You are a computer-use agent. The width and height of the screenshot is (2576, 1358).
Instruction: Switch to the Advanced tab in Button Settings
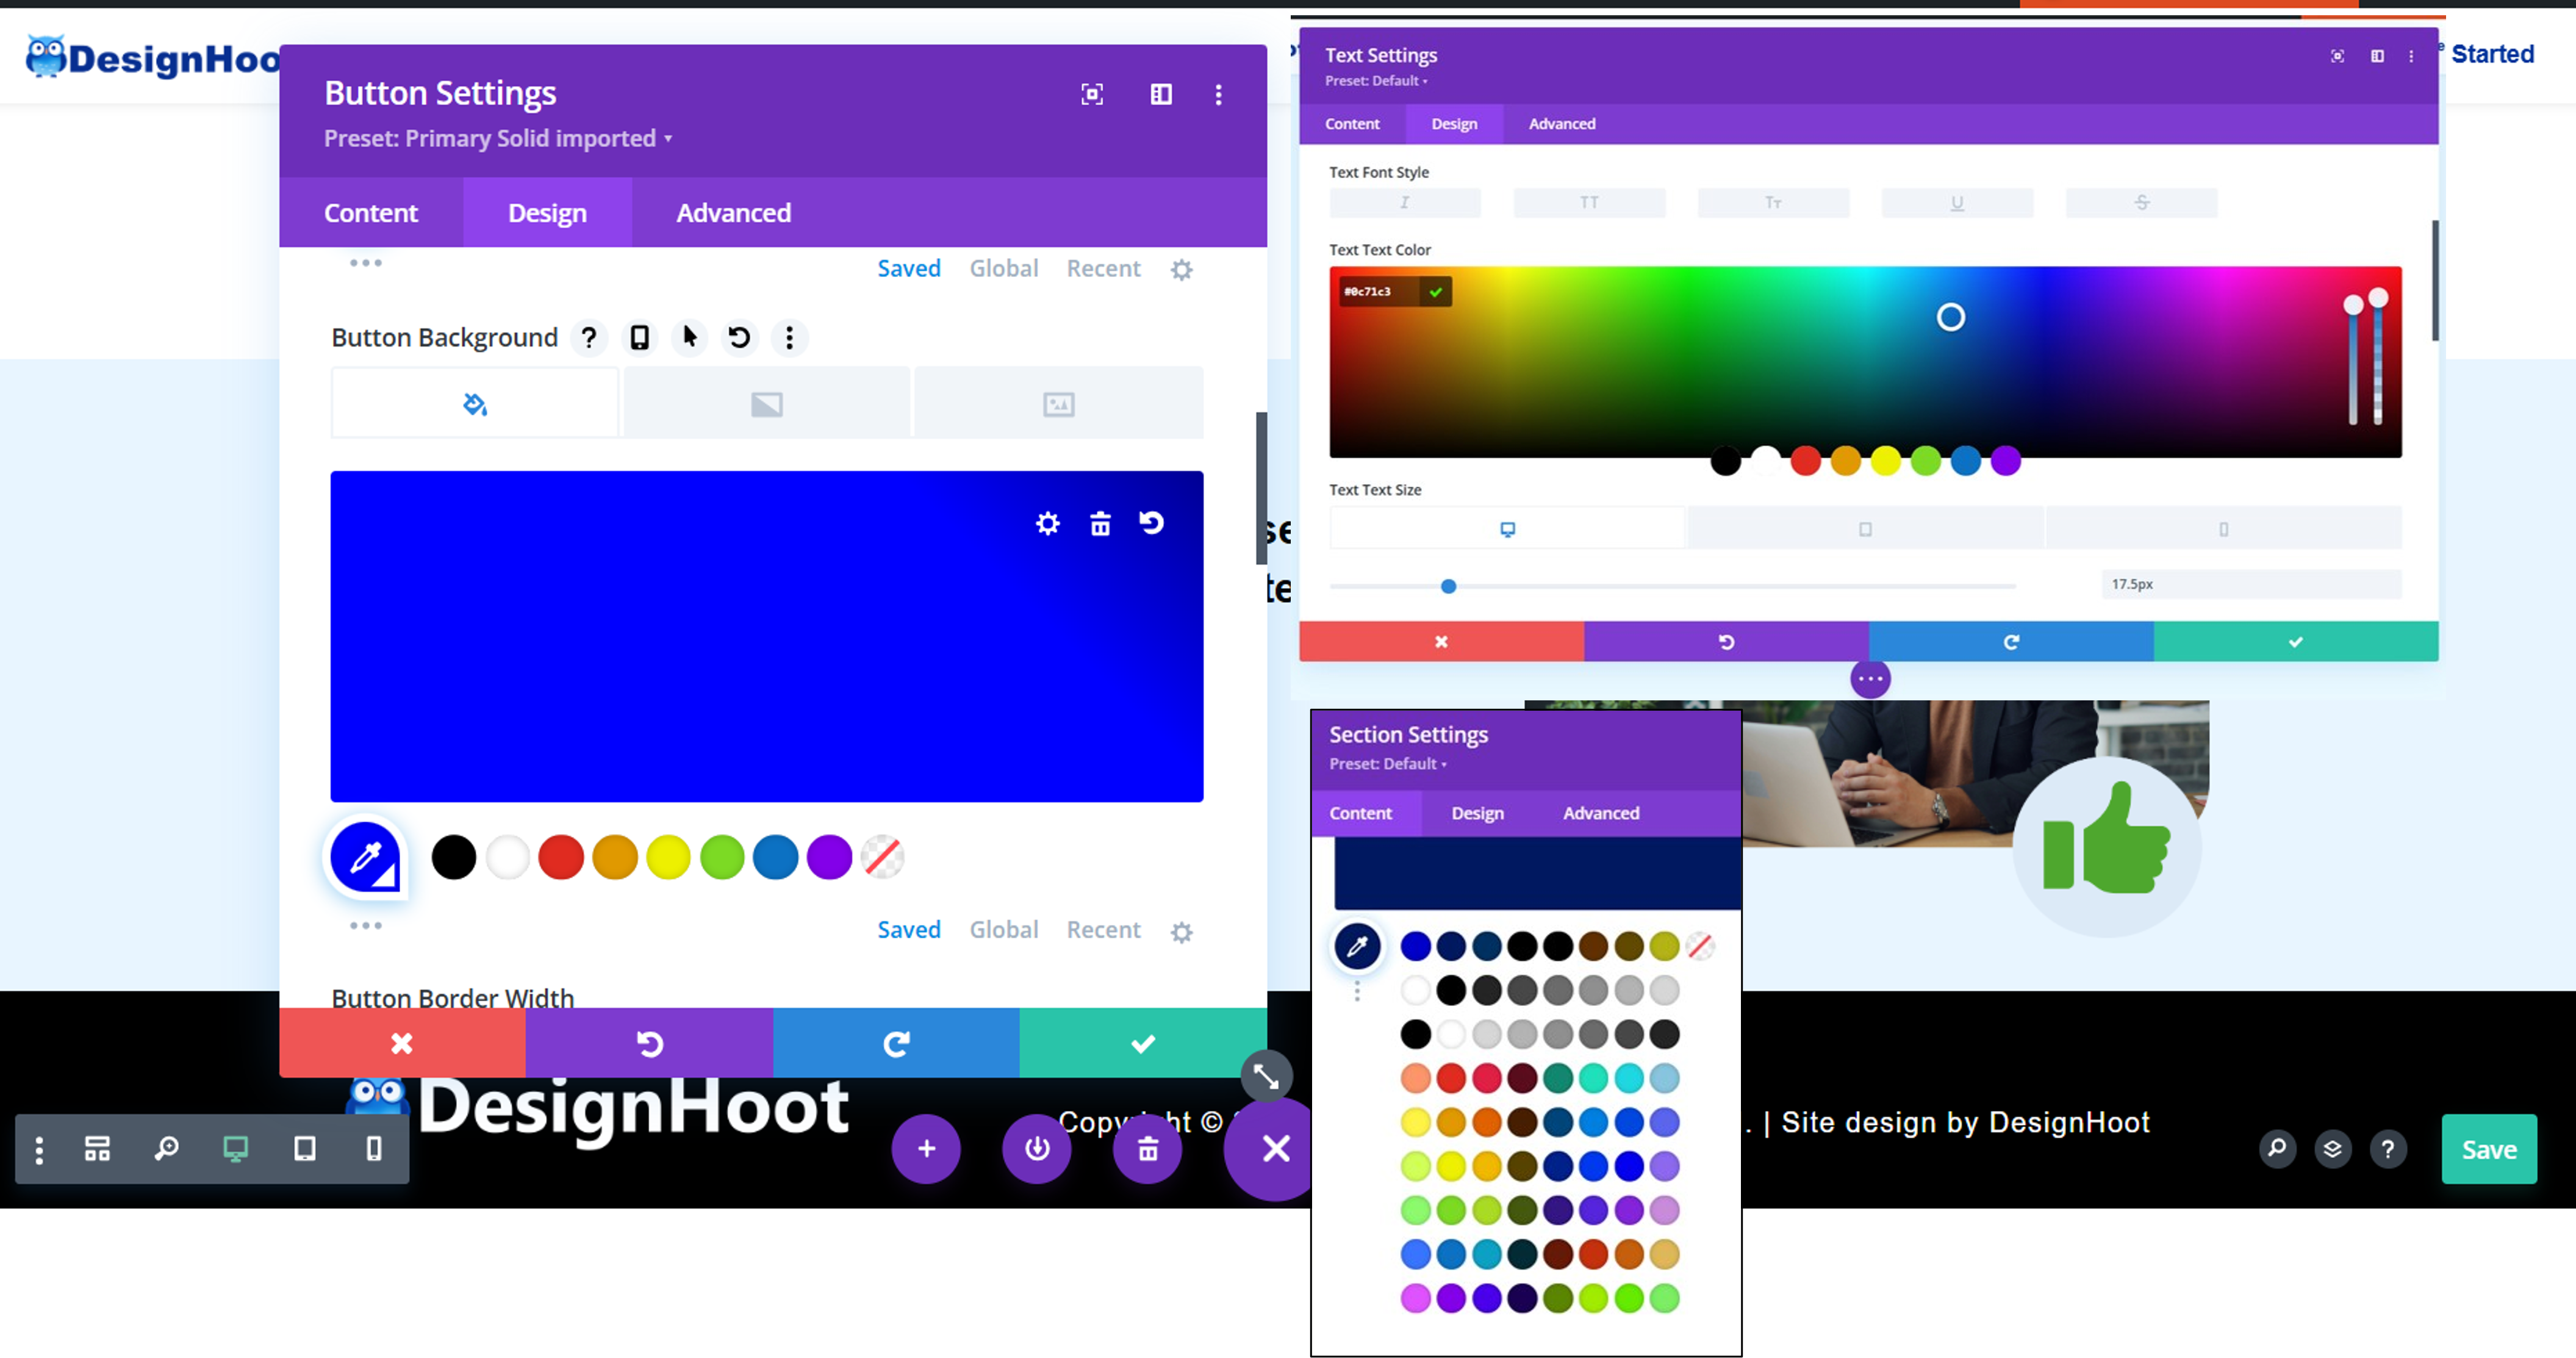733,212
